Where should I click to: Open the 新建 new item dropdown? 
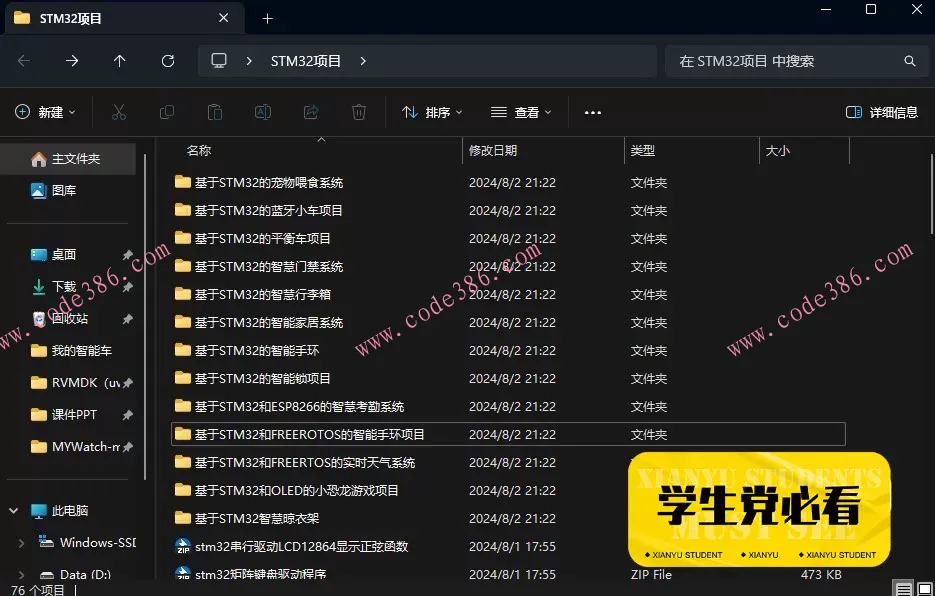(45, 111)
